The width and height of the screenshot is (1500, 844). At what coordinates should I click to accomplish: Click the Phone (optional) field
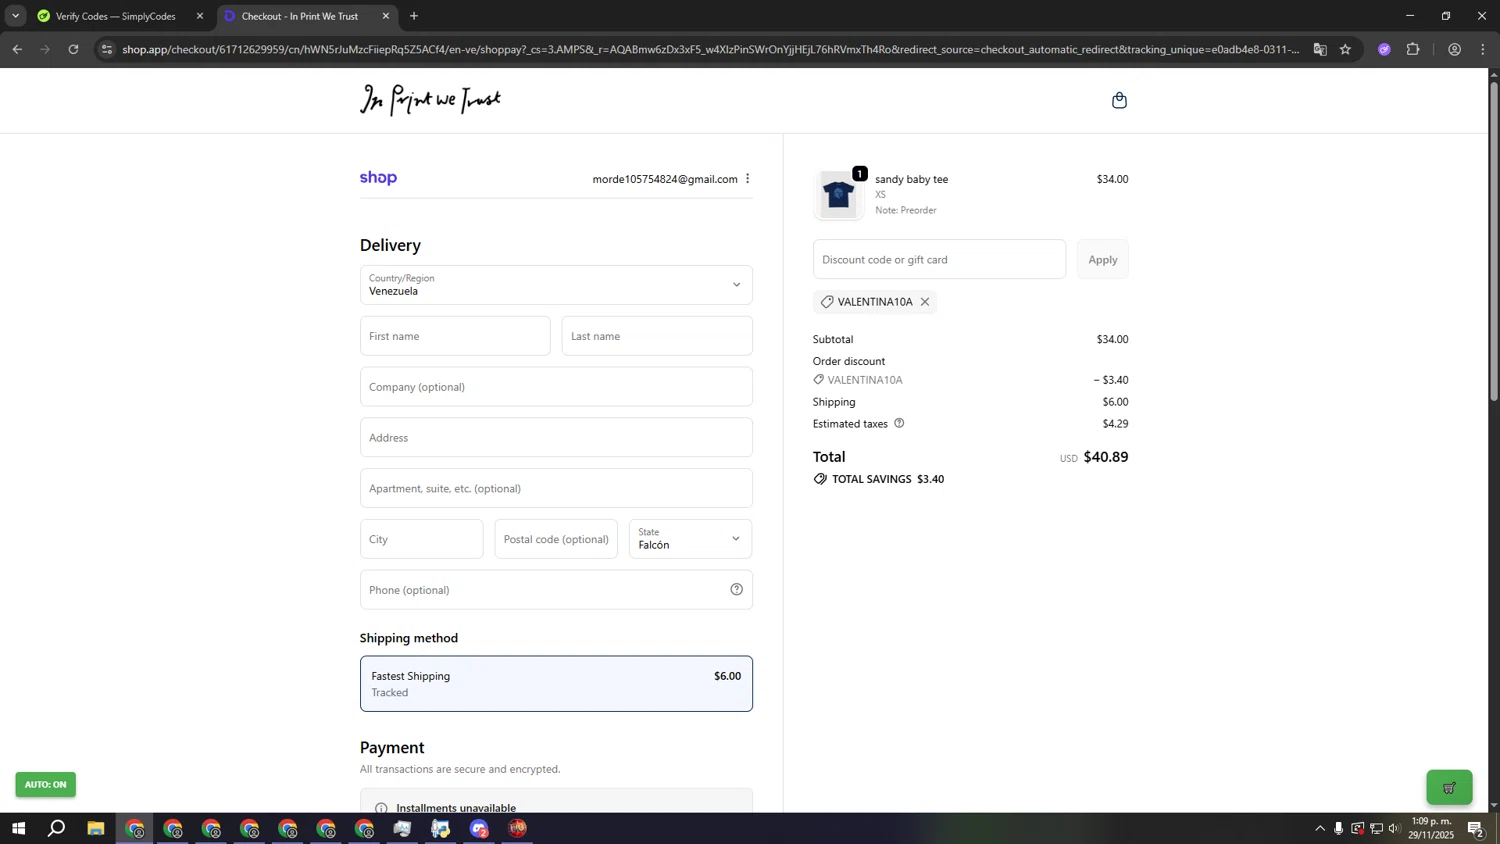click(x=556, y=590)
